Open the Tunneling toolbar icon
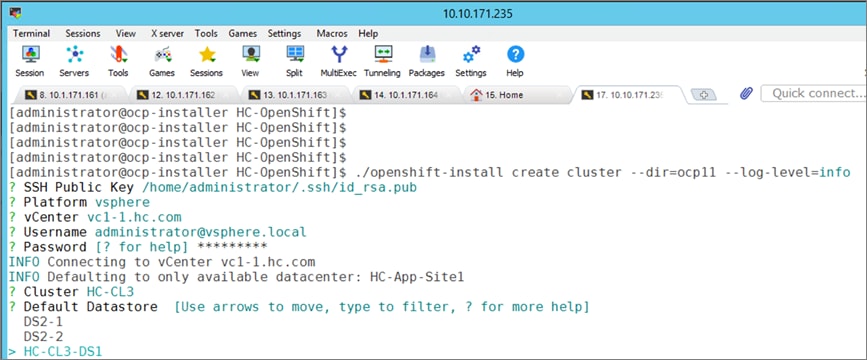 coord(382,61)
